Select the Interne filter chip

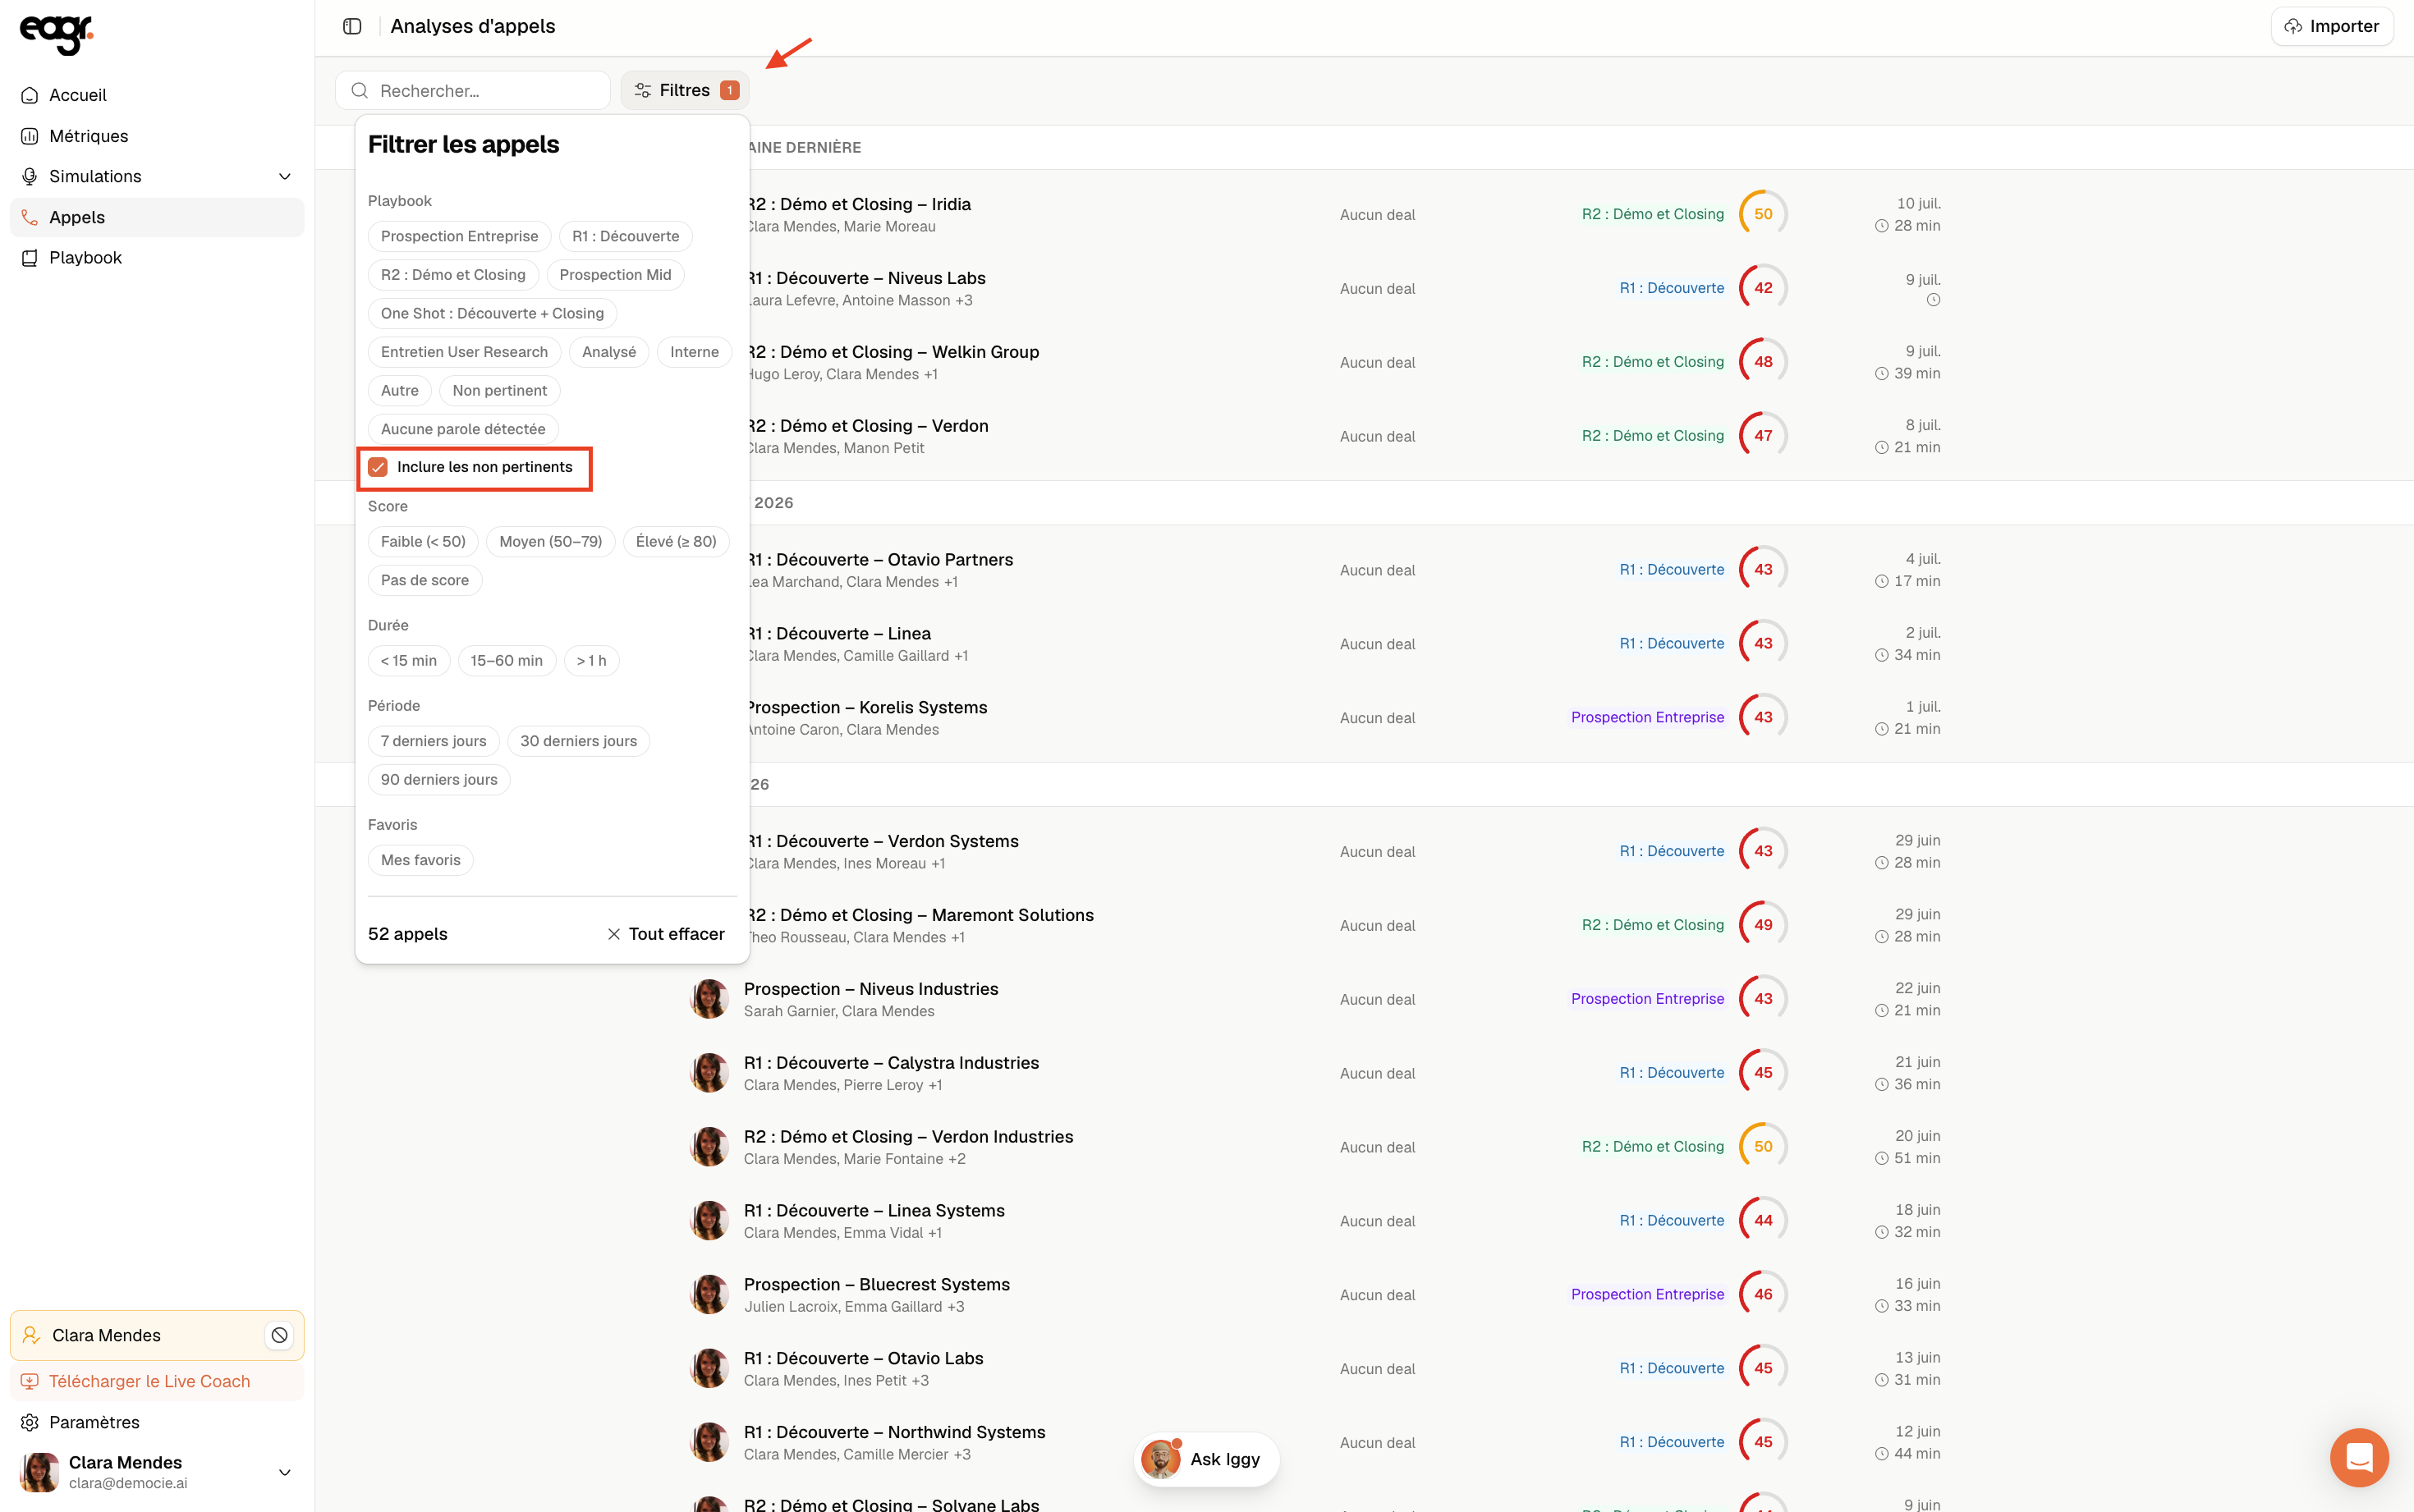coord(694,352)
